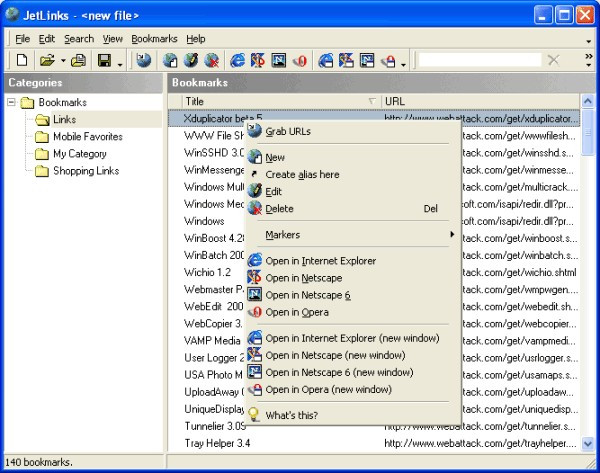Open the Search menu
600x473 pixels.
click(79, 39)
